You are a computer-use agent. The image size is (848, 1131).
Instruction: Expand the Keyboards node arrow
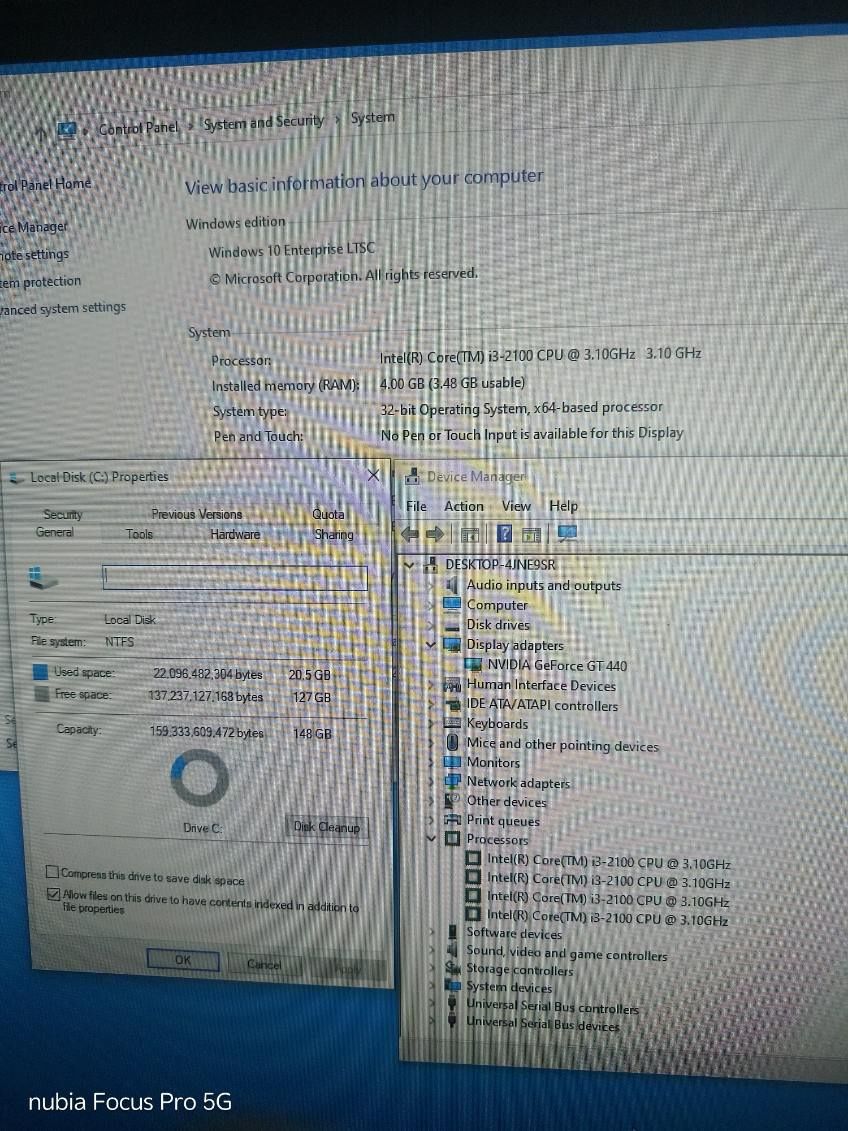[x=431, y=723]
